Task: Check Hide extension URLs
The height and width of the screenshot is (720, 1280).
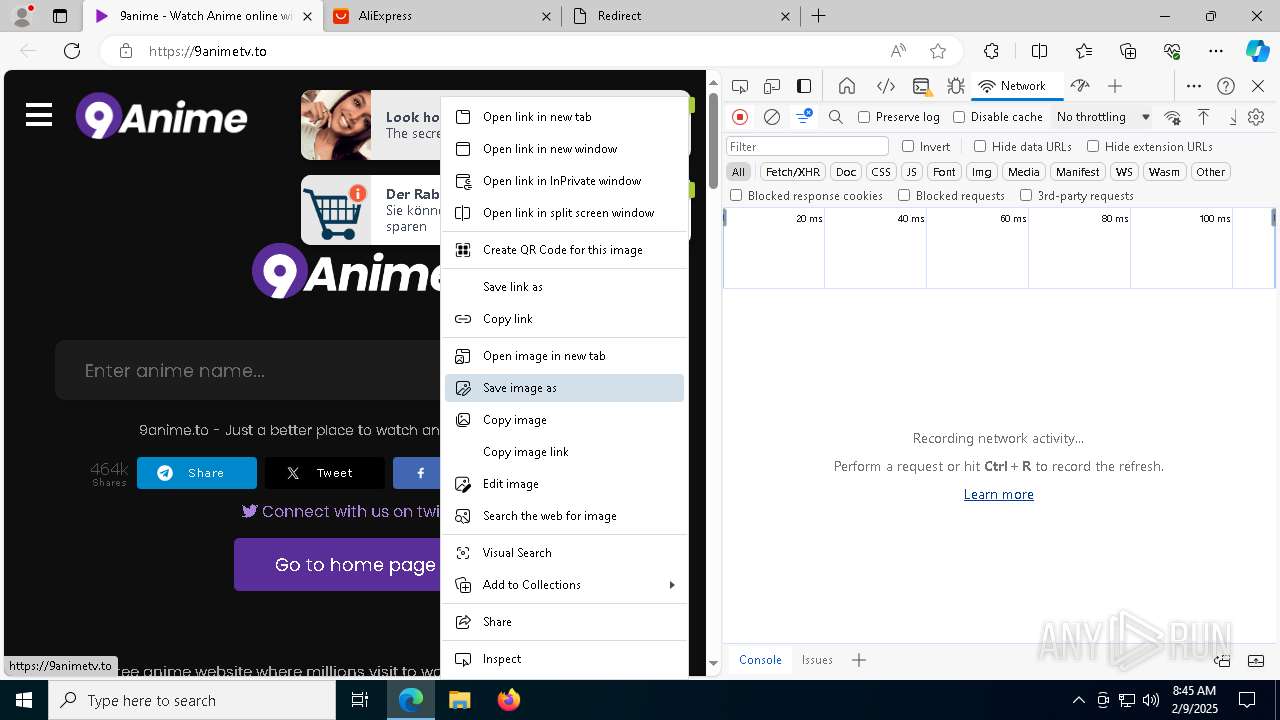Action: (x=1093, y=146)
